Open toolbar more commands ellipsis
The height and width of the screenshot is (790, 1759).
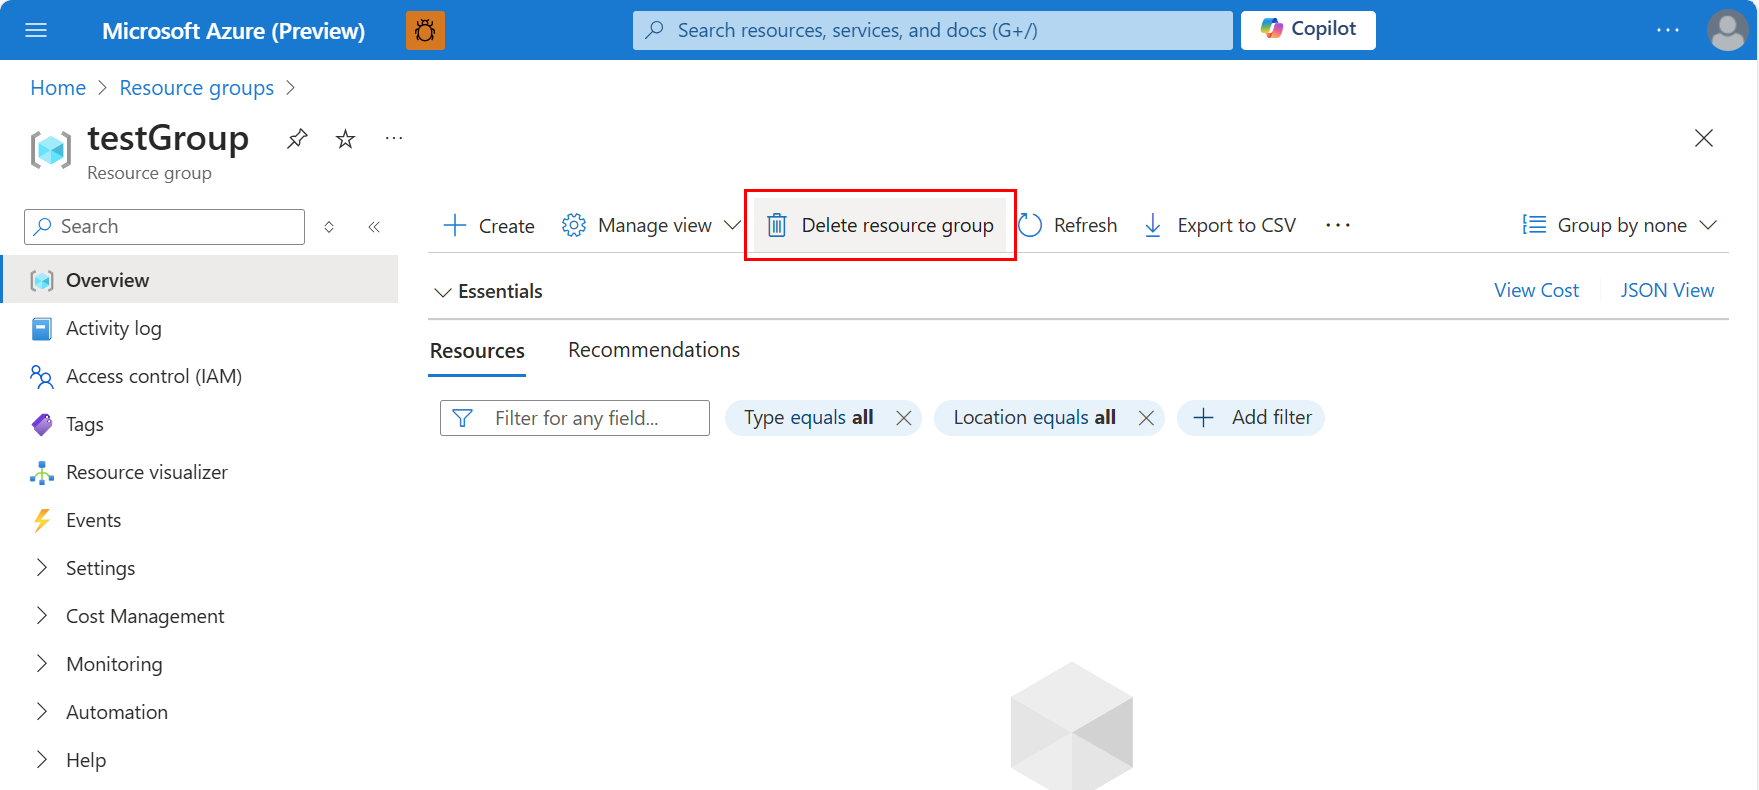tap(1338, 226)
